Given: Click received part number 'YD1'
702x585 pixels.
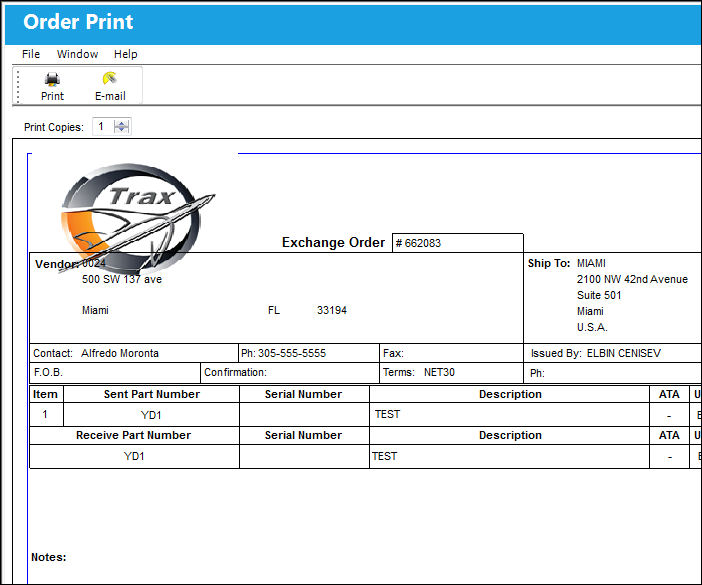Looking at the screenshot, I should 134,456.
